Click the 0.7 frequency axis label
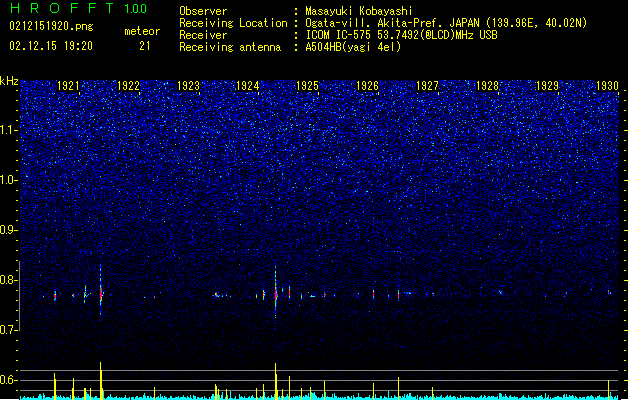629x400 pixels. tap(9, 330)
